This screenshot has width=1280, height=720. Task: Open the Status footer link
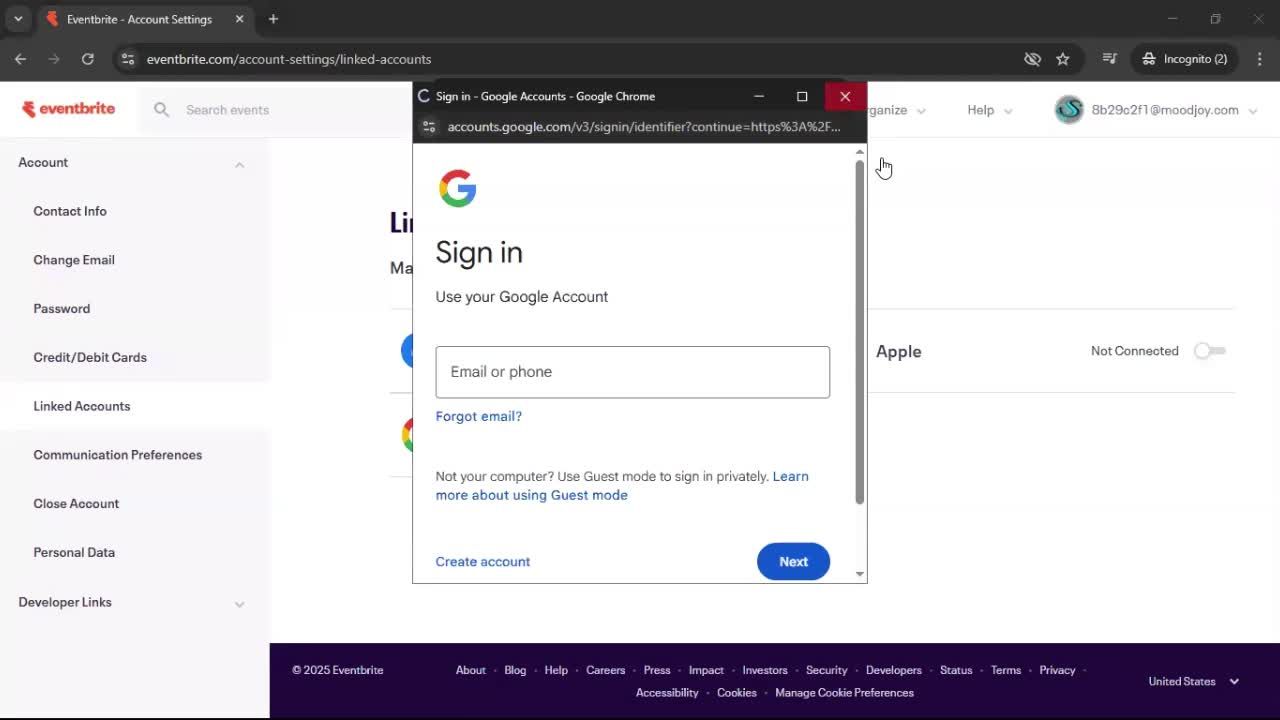(x=956, y=670)
